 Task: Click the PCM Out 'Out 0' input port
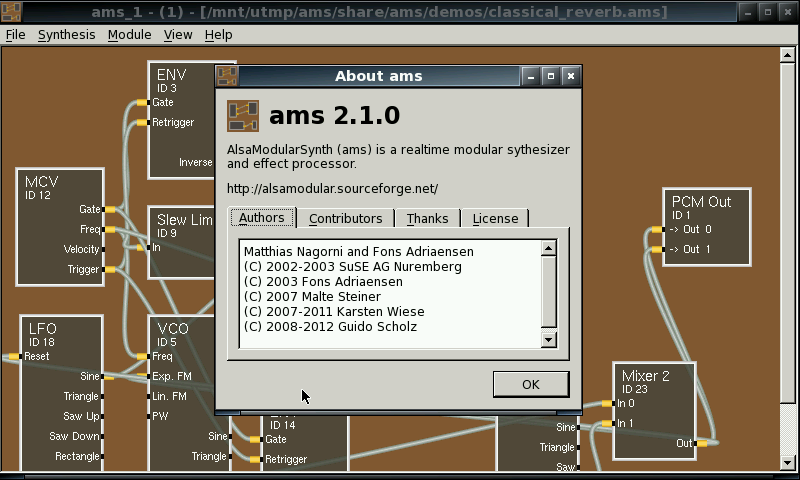[x=658, y=230]
